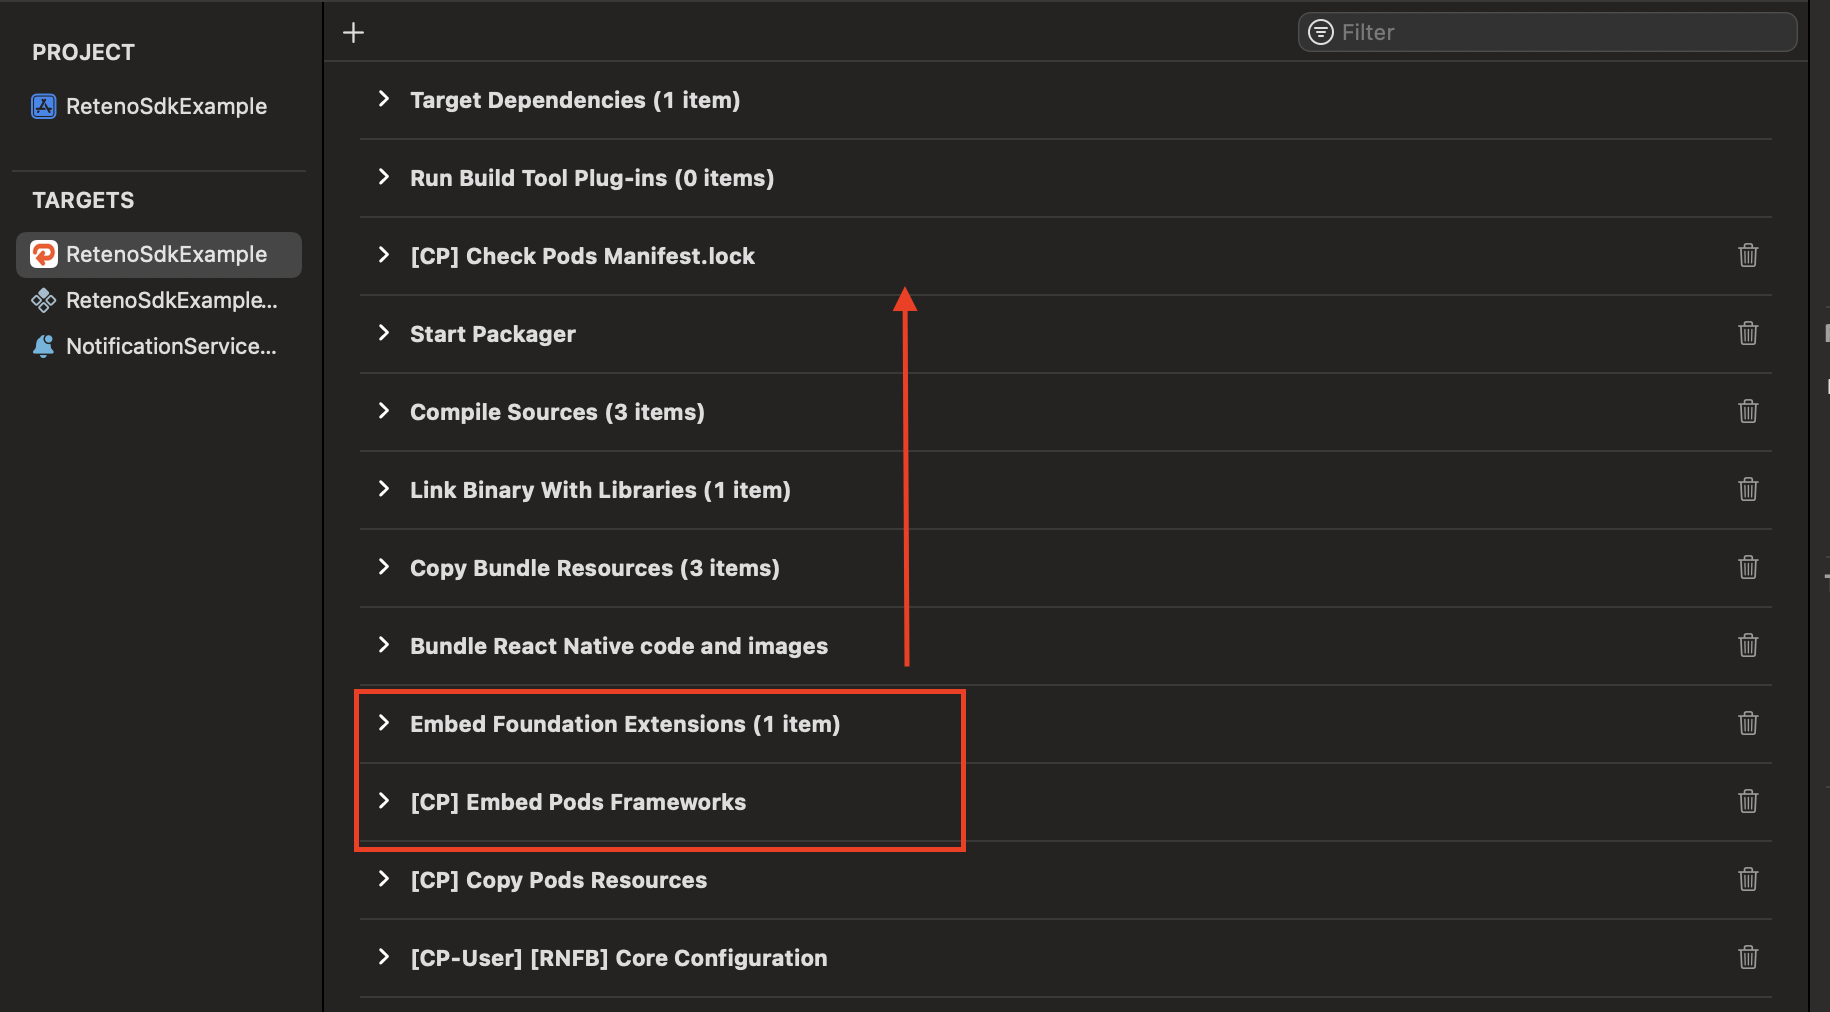The height and width of the screenshot is (1012, 1830).
Task: Delete the RNFB Core Configuration phase
Action: coord(1748,957)
